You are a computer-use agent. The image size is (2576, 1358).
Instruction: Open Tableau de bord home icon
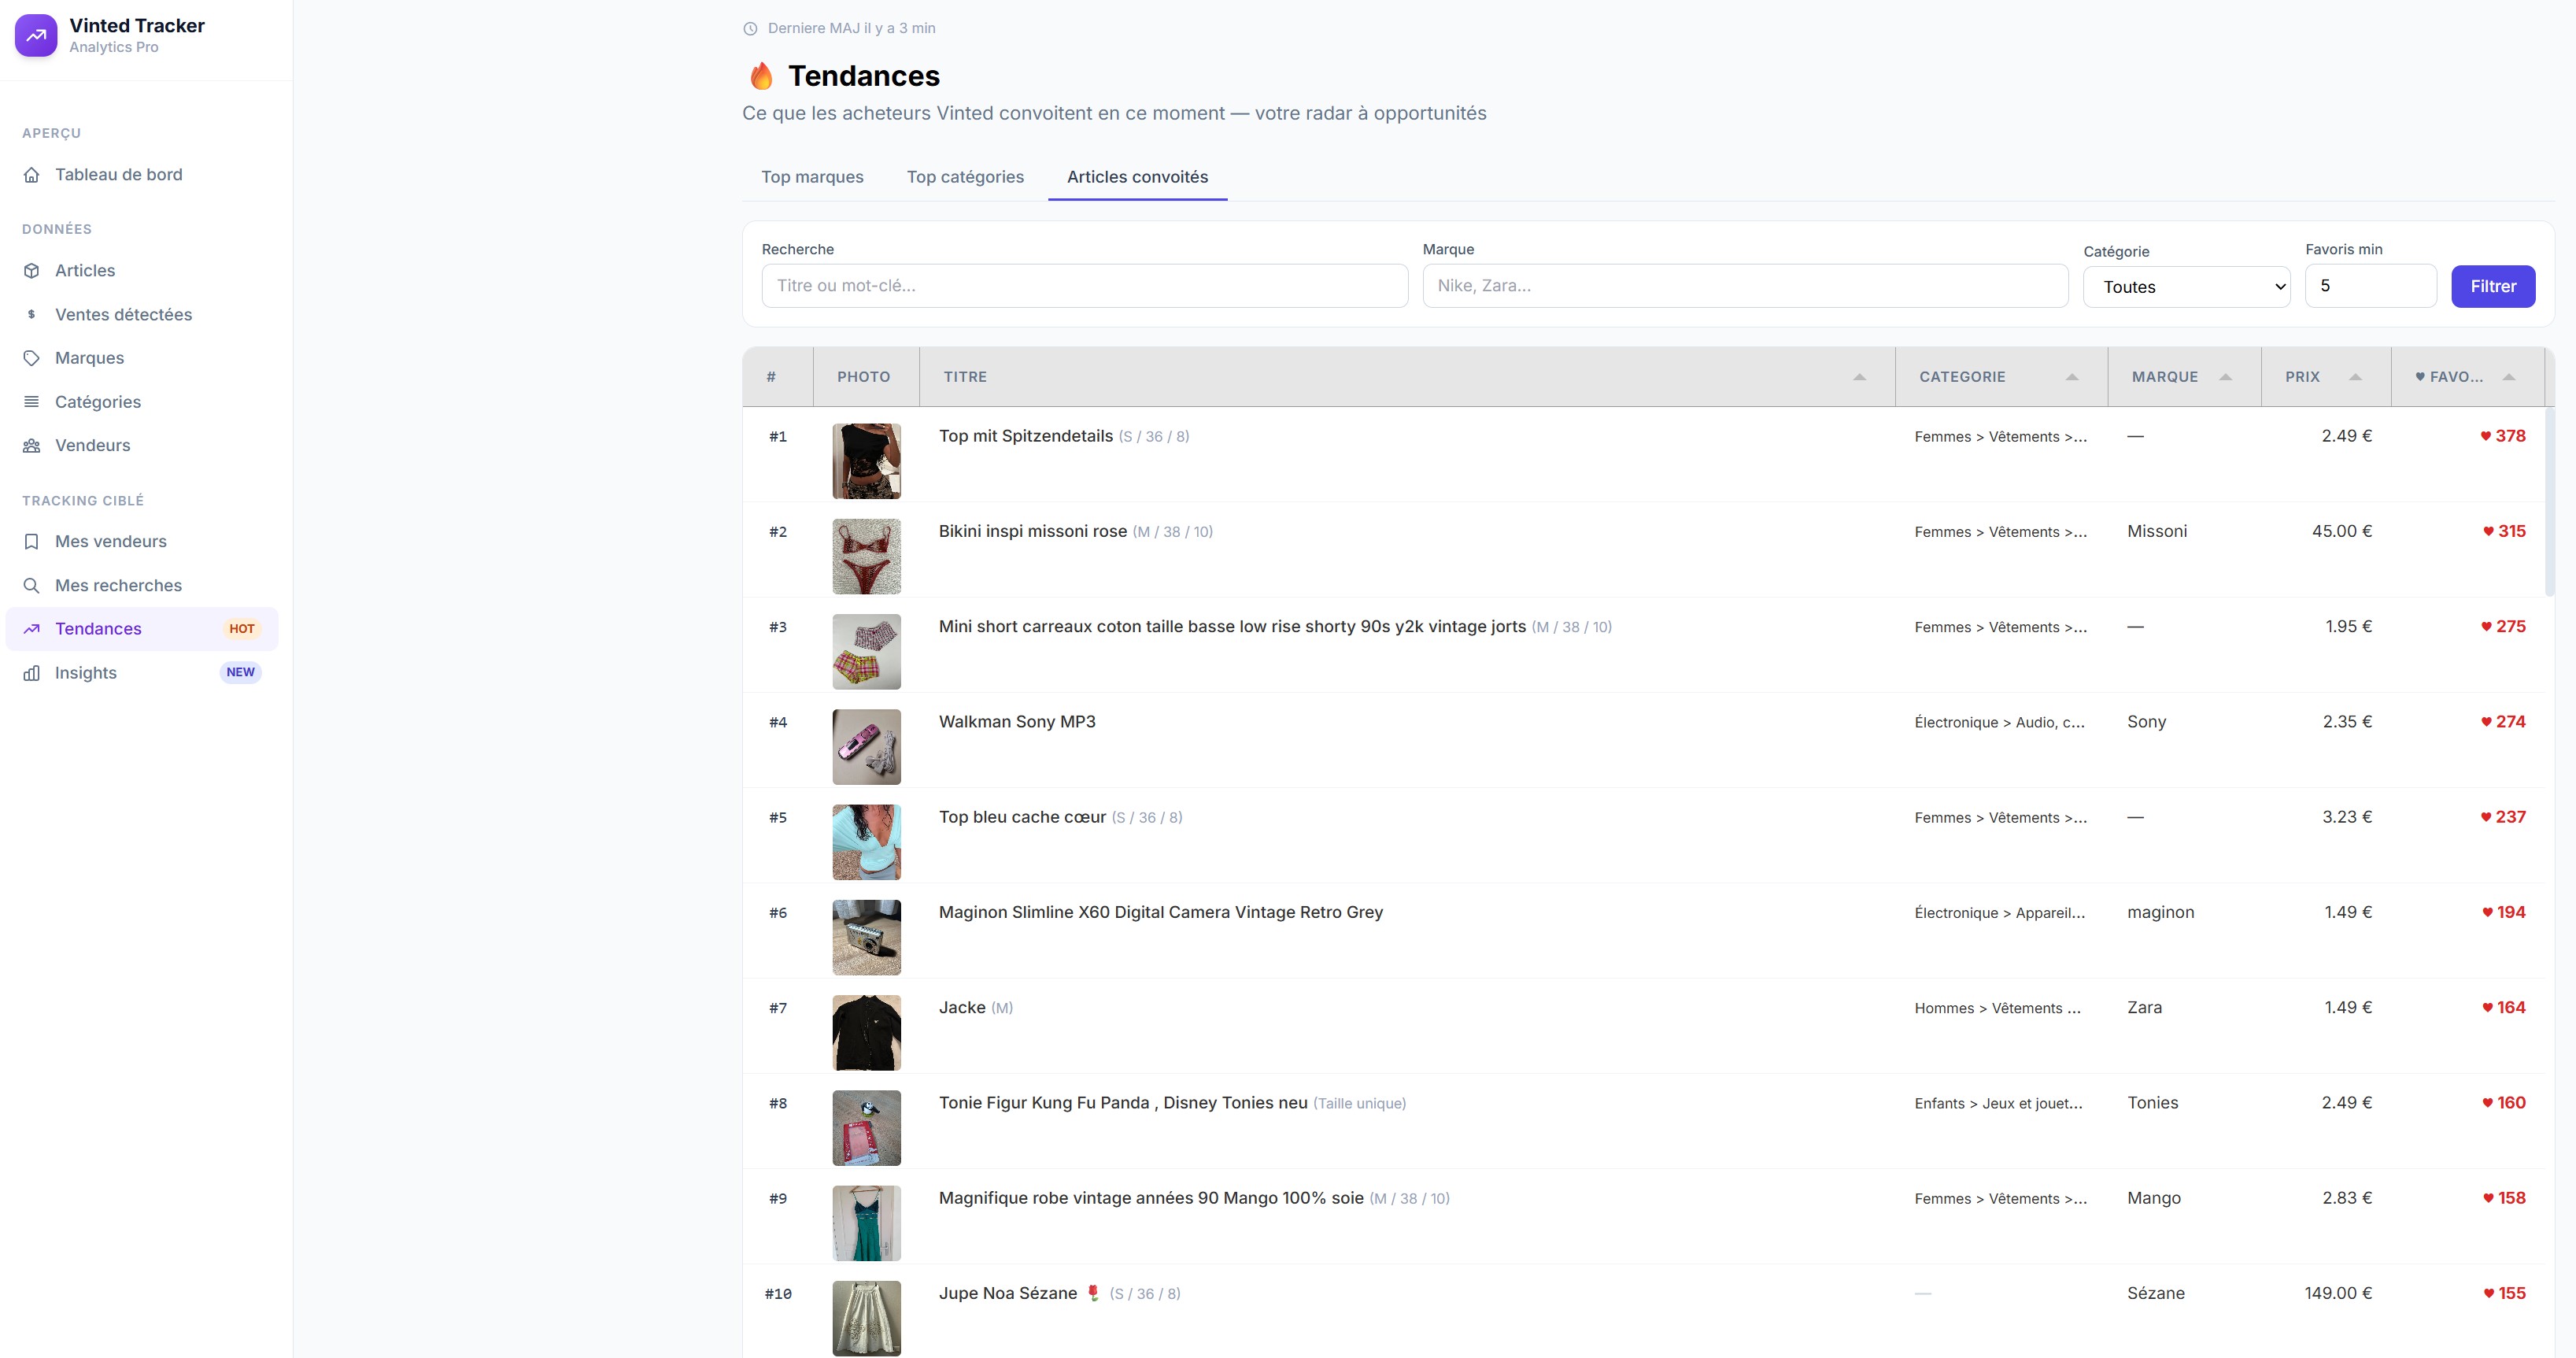(32, 175)
